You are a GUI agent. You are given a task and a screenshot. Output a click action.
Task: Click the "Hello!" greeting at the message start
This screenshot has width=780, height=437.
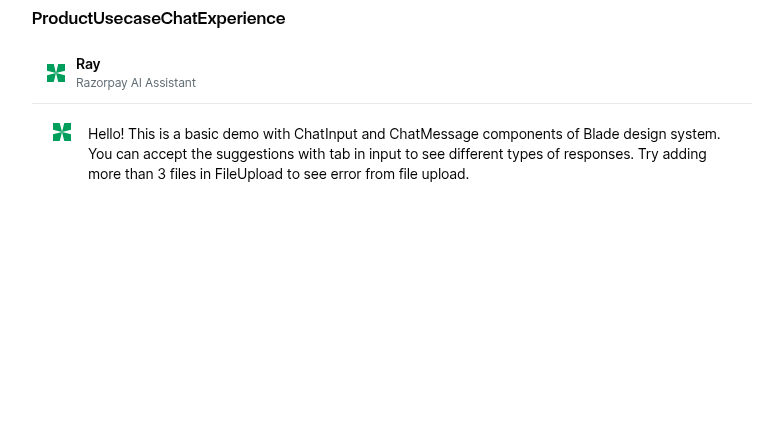point(106,134)
